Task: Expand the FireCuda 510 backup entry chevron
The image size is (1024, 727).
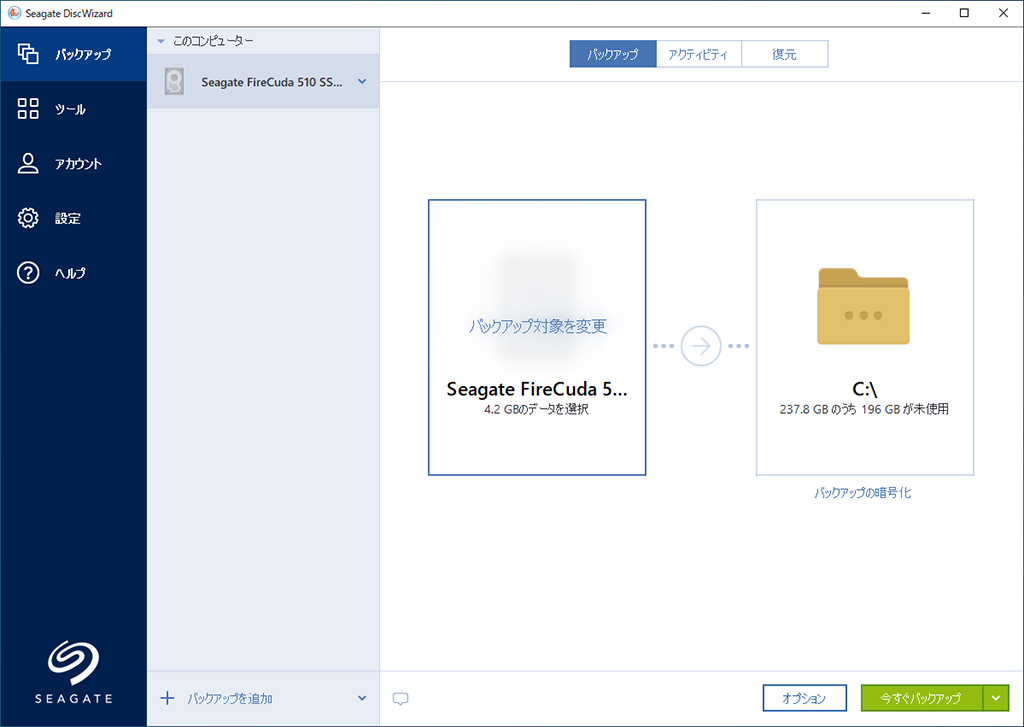Action: tap(362, 82)
